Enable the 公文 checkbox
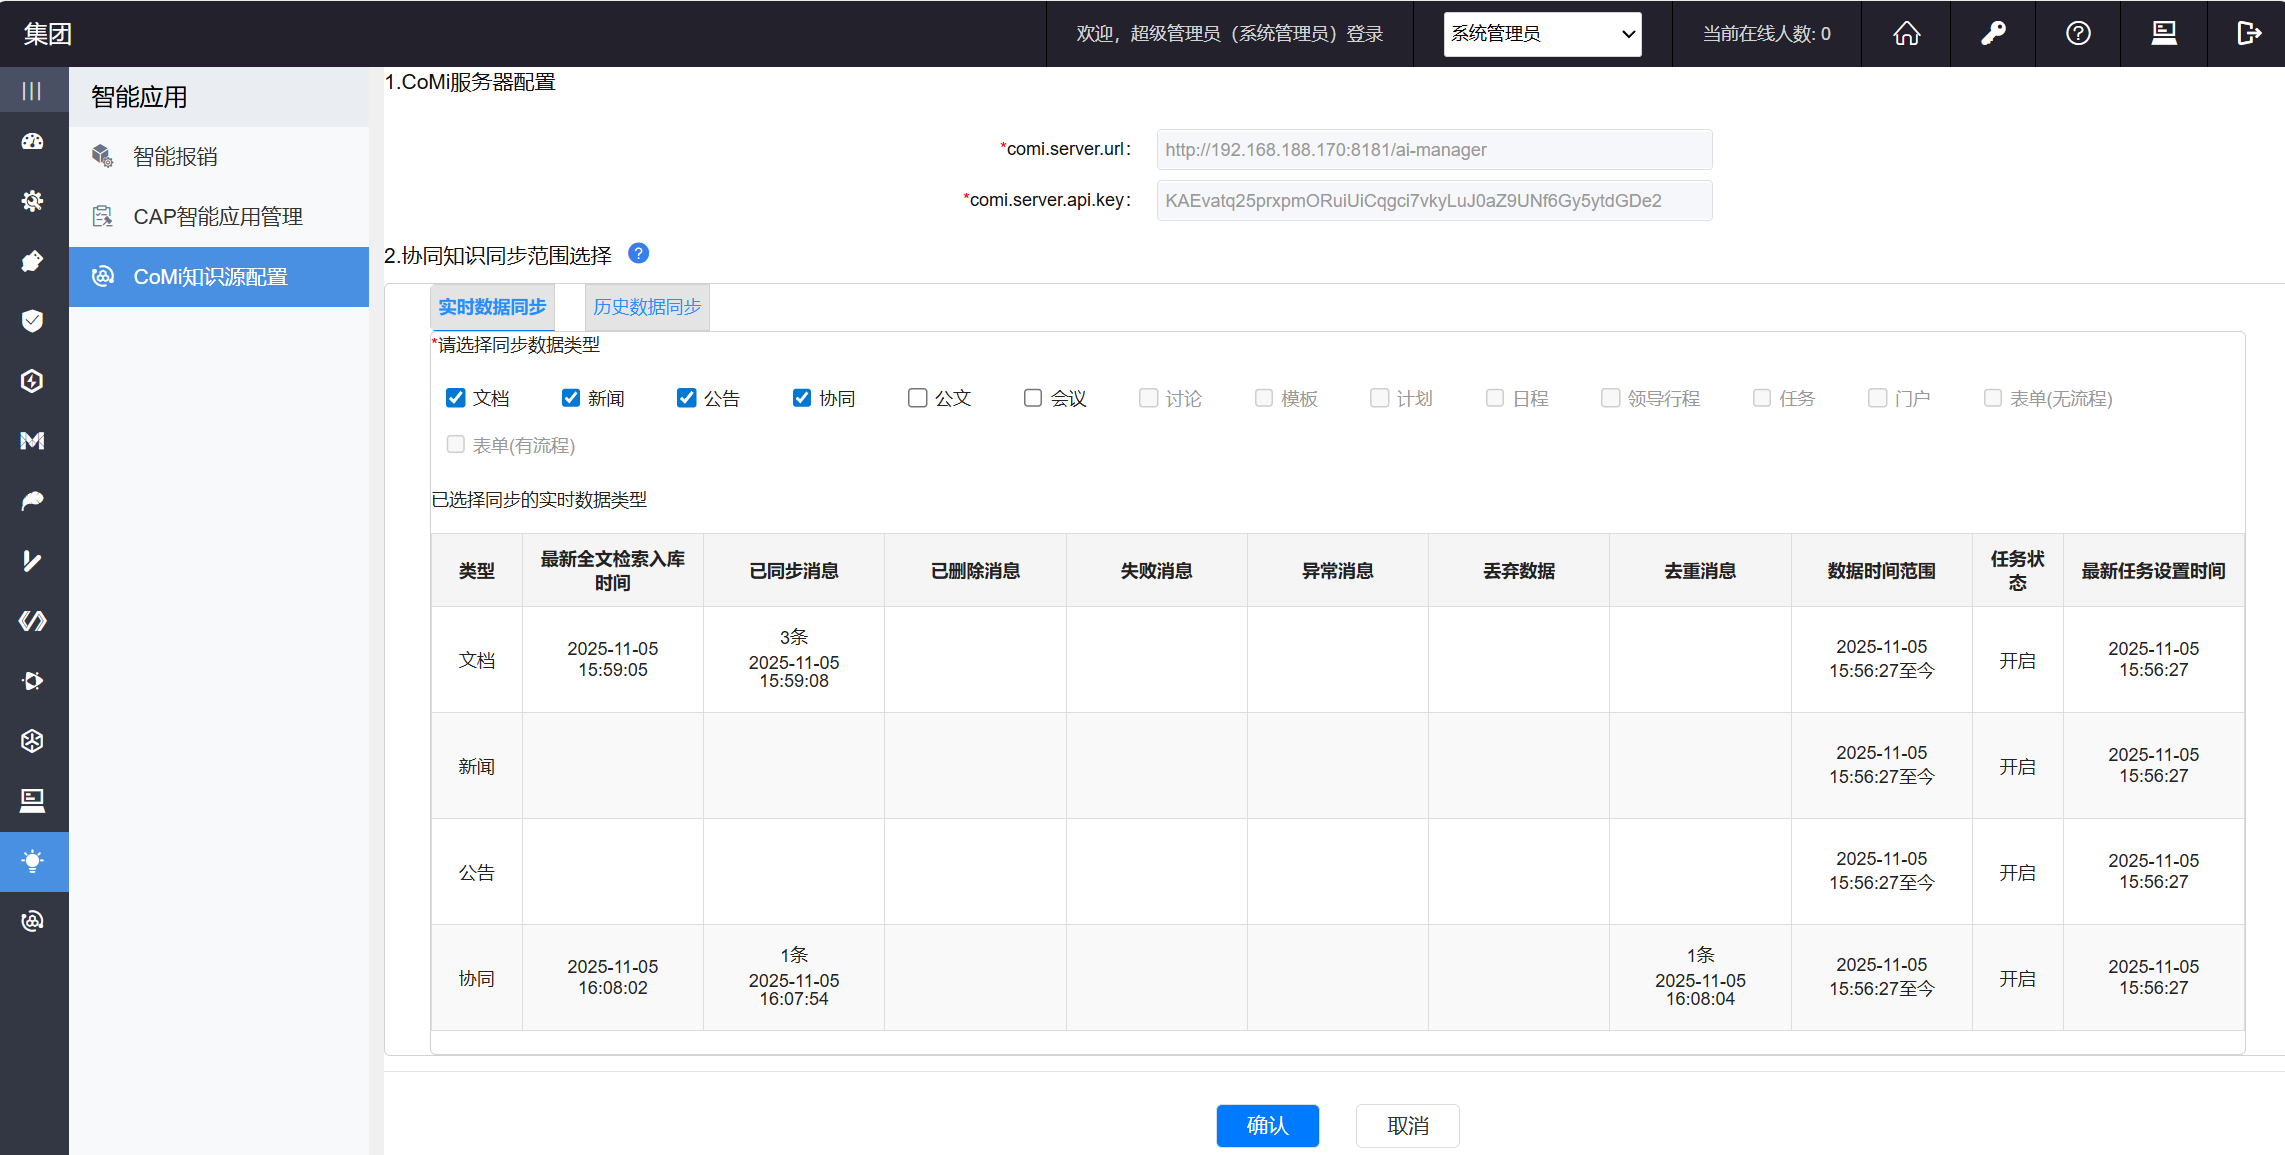The width and height of the screenshot is (2285, 1155). click(917, 398)
